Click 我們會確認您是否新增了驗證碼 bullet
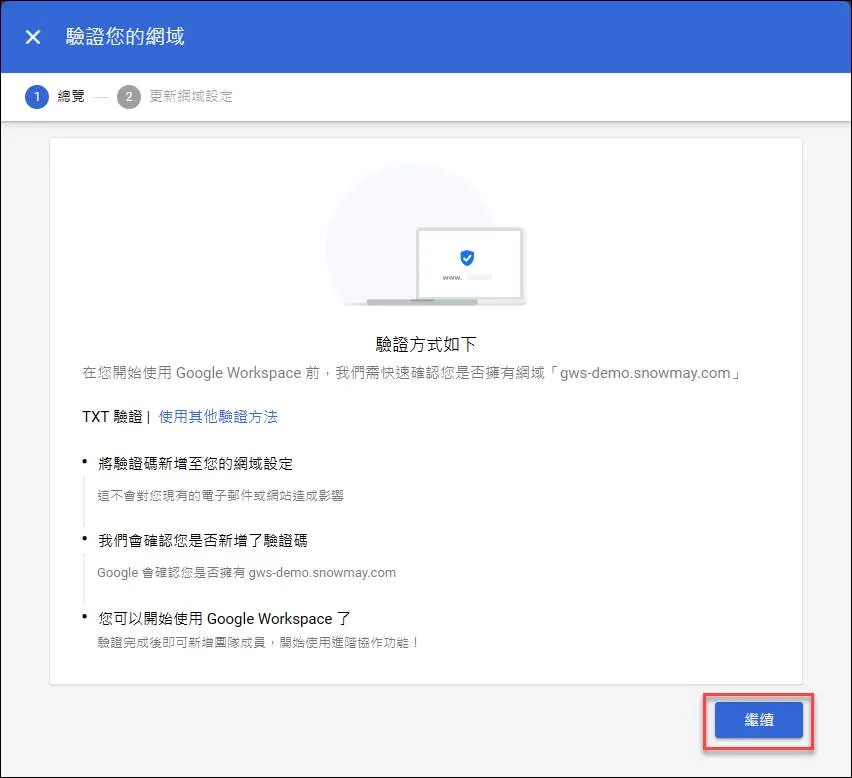Image resolution: width=852 pixels, height=778 pixels. (203, 541)
